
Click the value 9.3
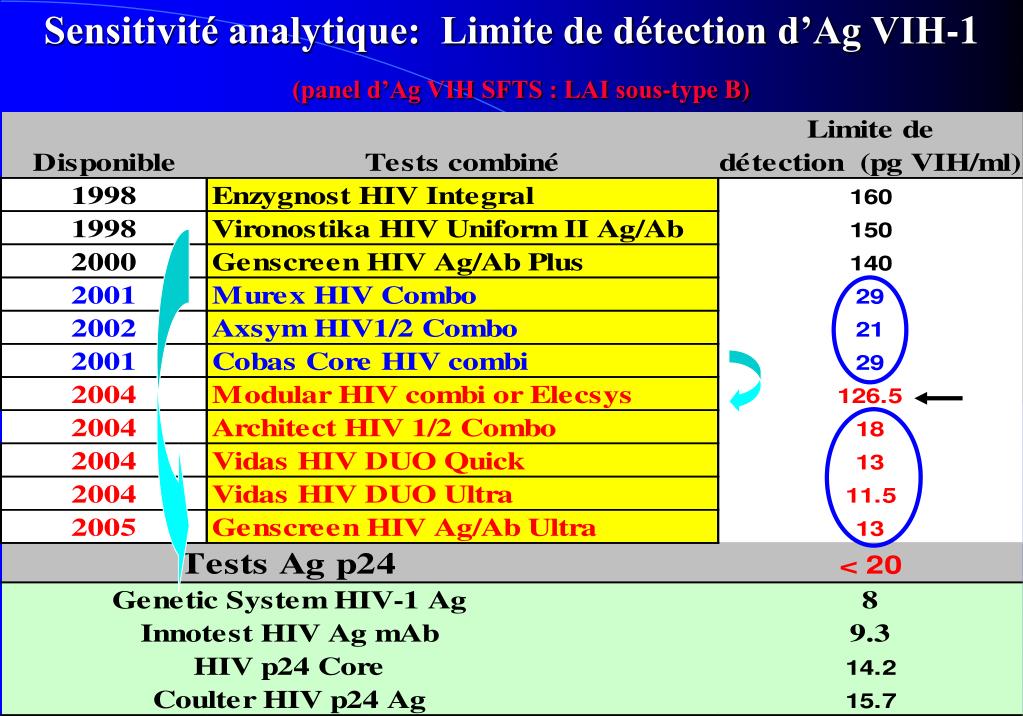[x=870, y=634]
